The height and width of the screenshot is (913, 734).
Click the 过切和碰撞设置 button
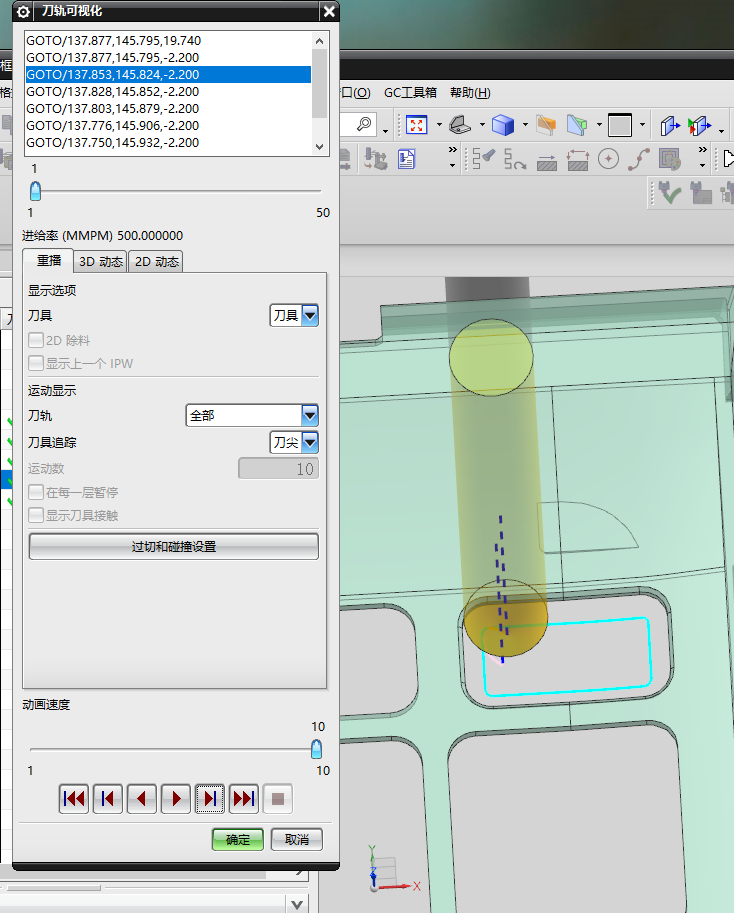pos(173,547)
